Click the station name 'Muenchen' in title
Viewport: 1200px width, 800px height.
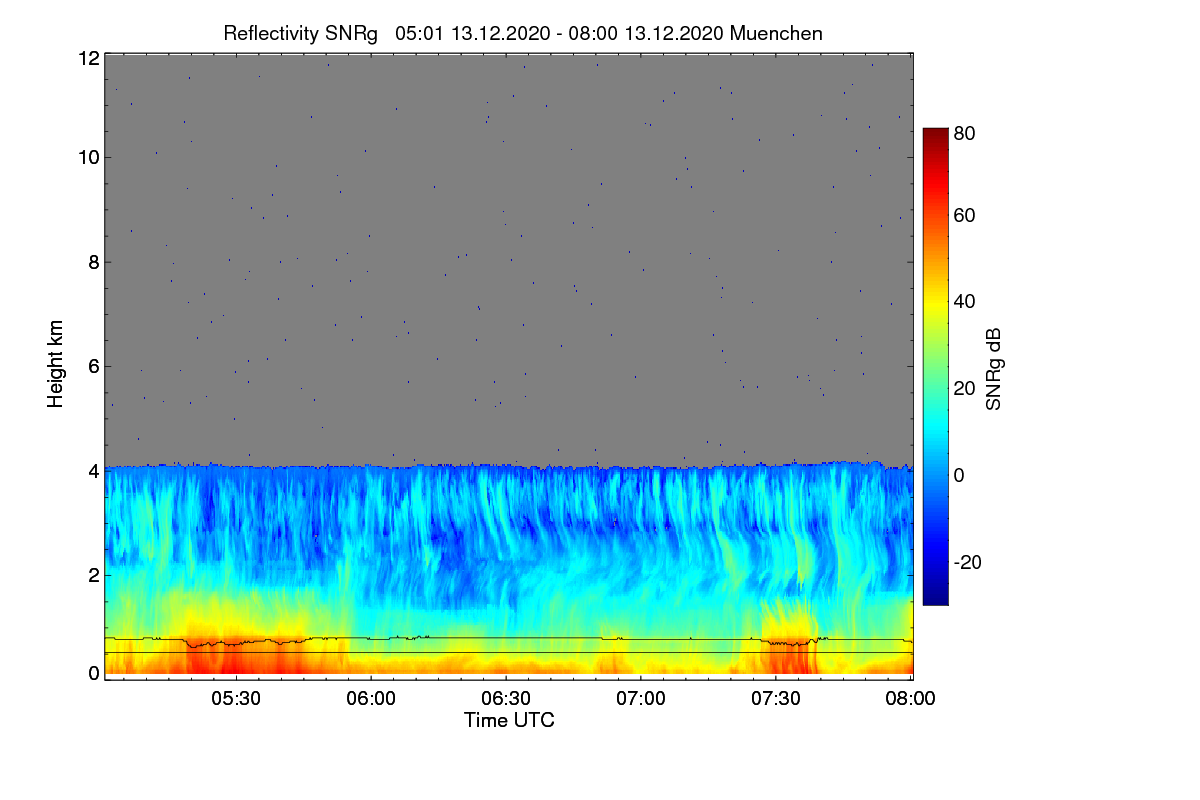[x=777, y=33]
